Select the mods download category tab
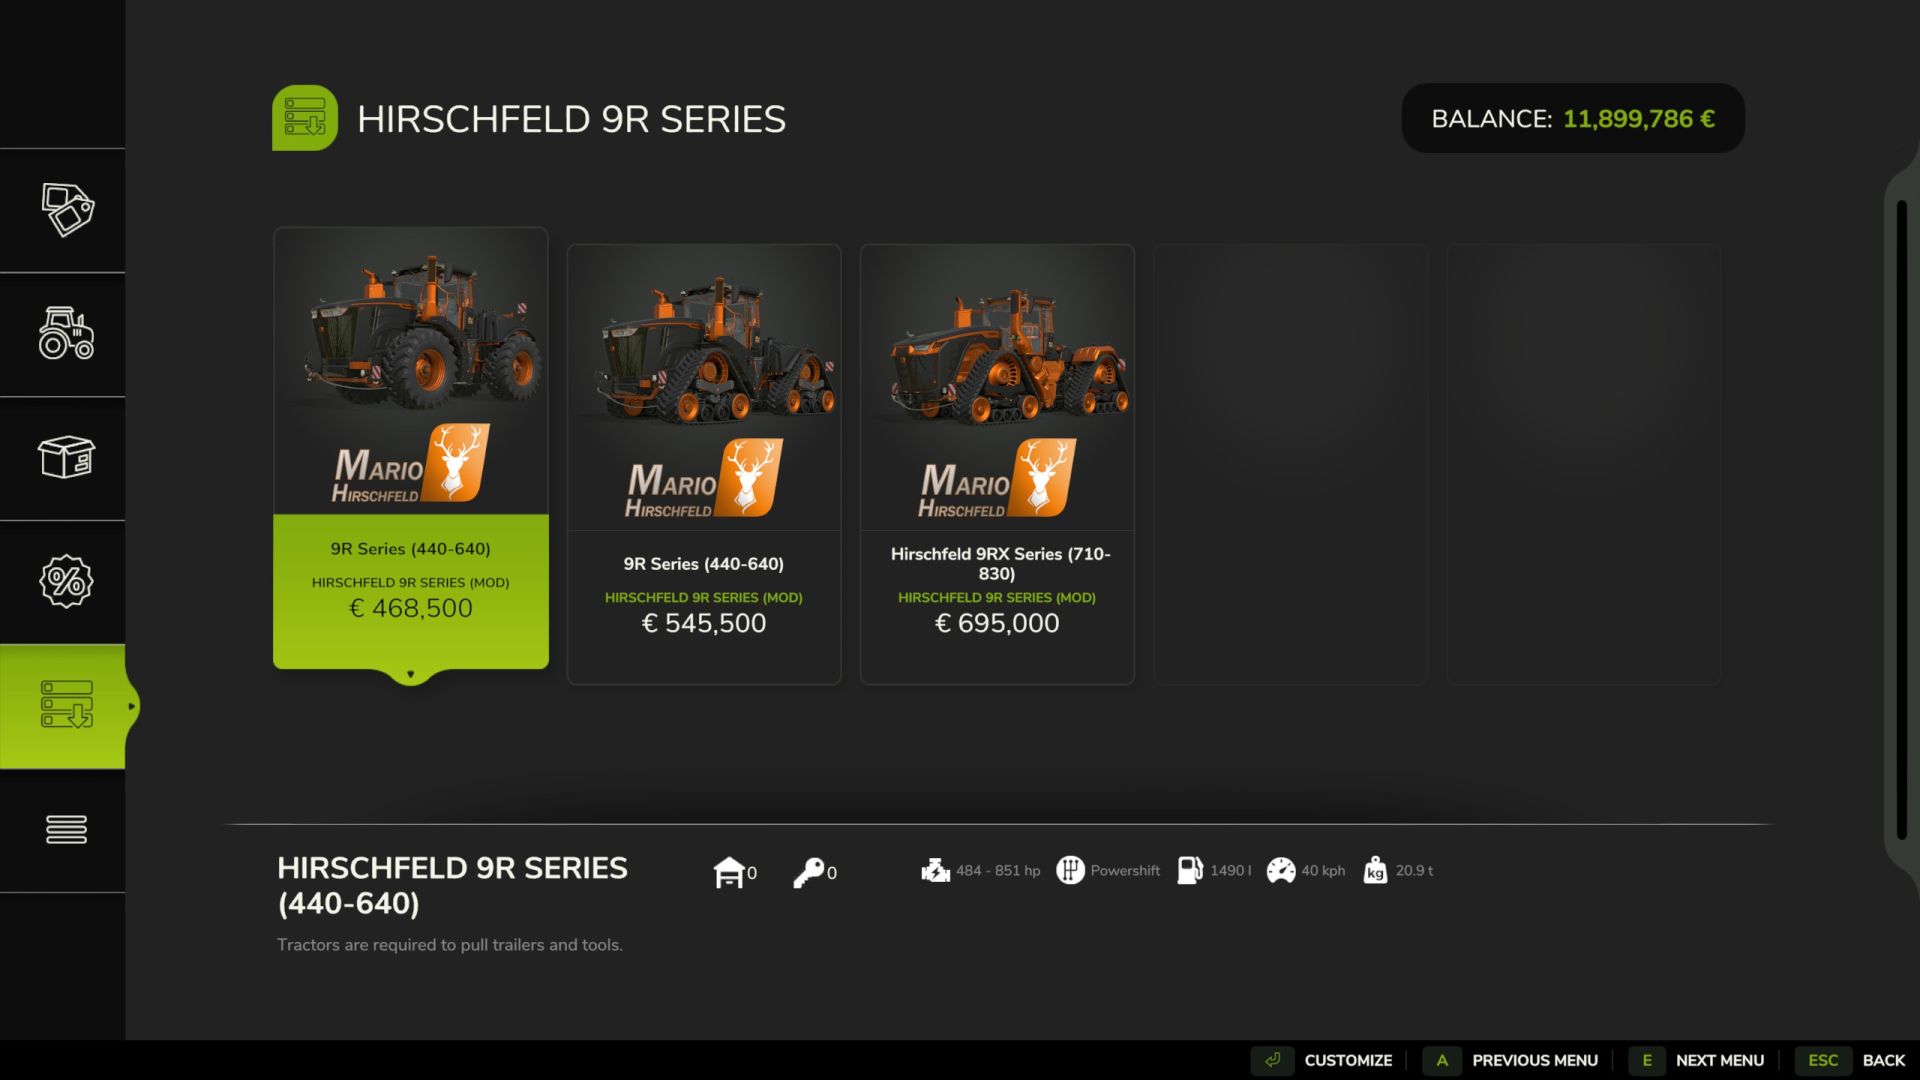The image size is (1920, 1080). coord(66,705)
